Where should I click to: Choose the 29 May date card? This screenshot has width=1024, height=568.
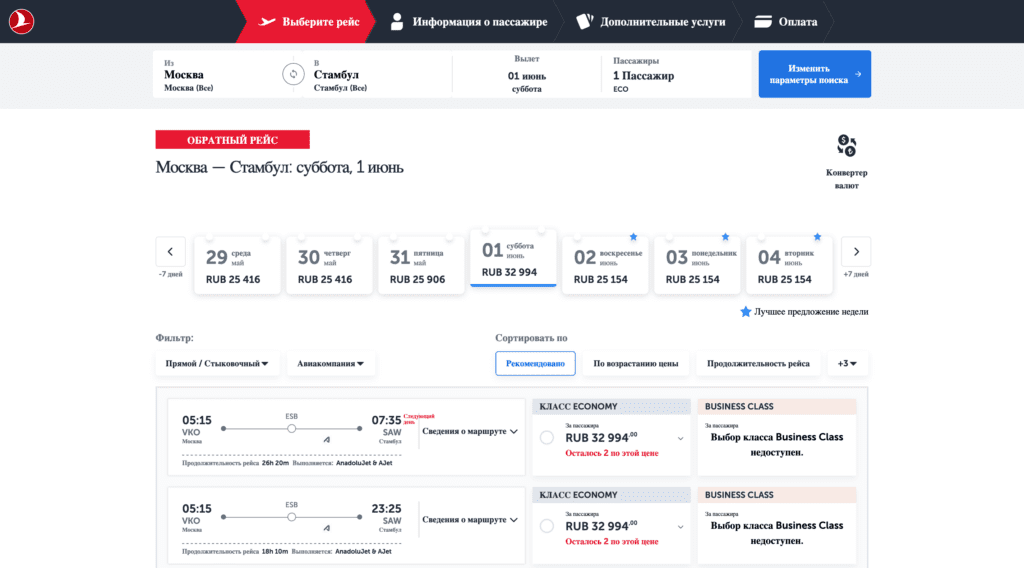point(237,266)
